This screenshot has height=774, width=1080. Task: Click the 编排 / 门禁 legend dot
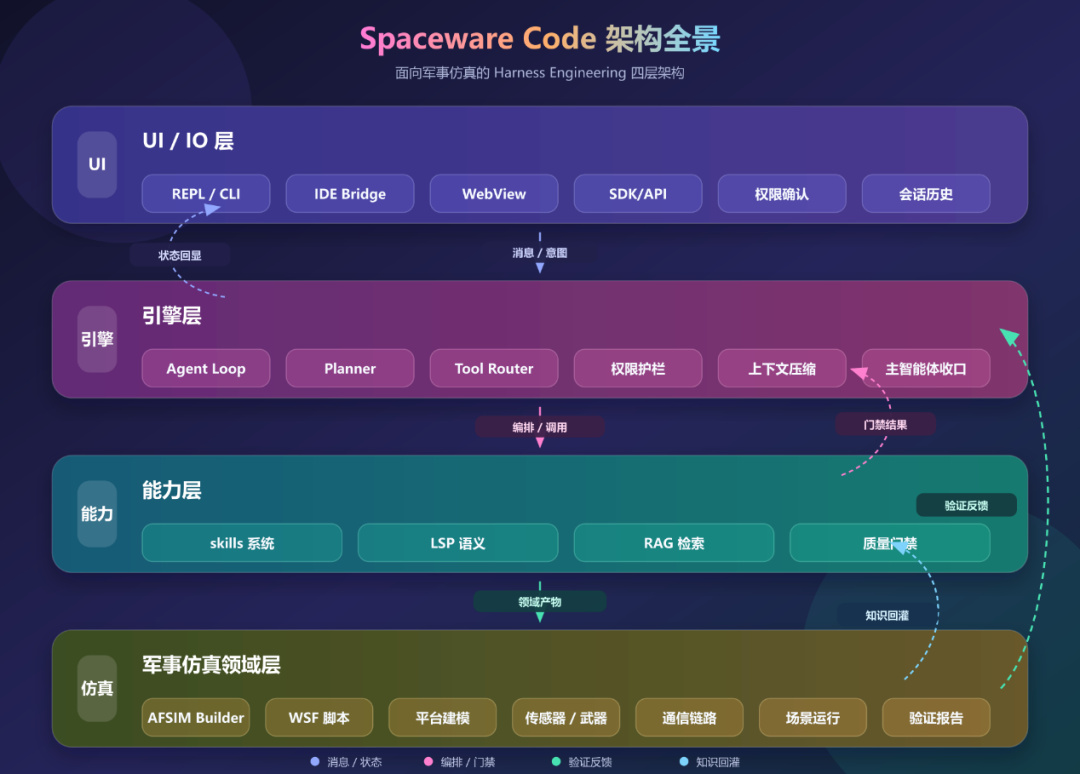point(428,762)
